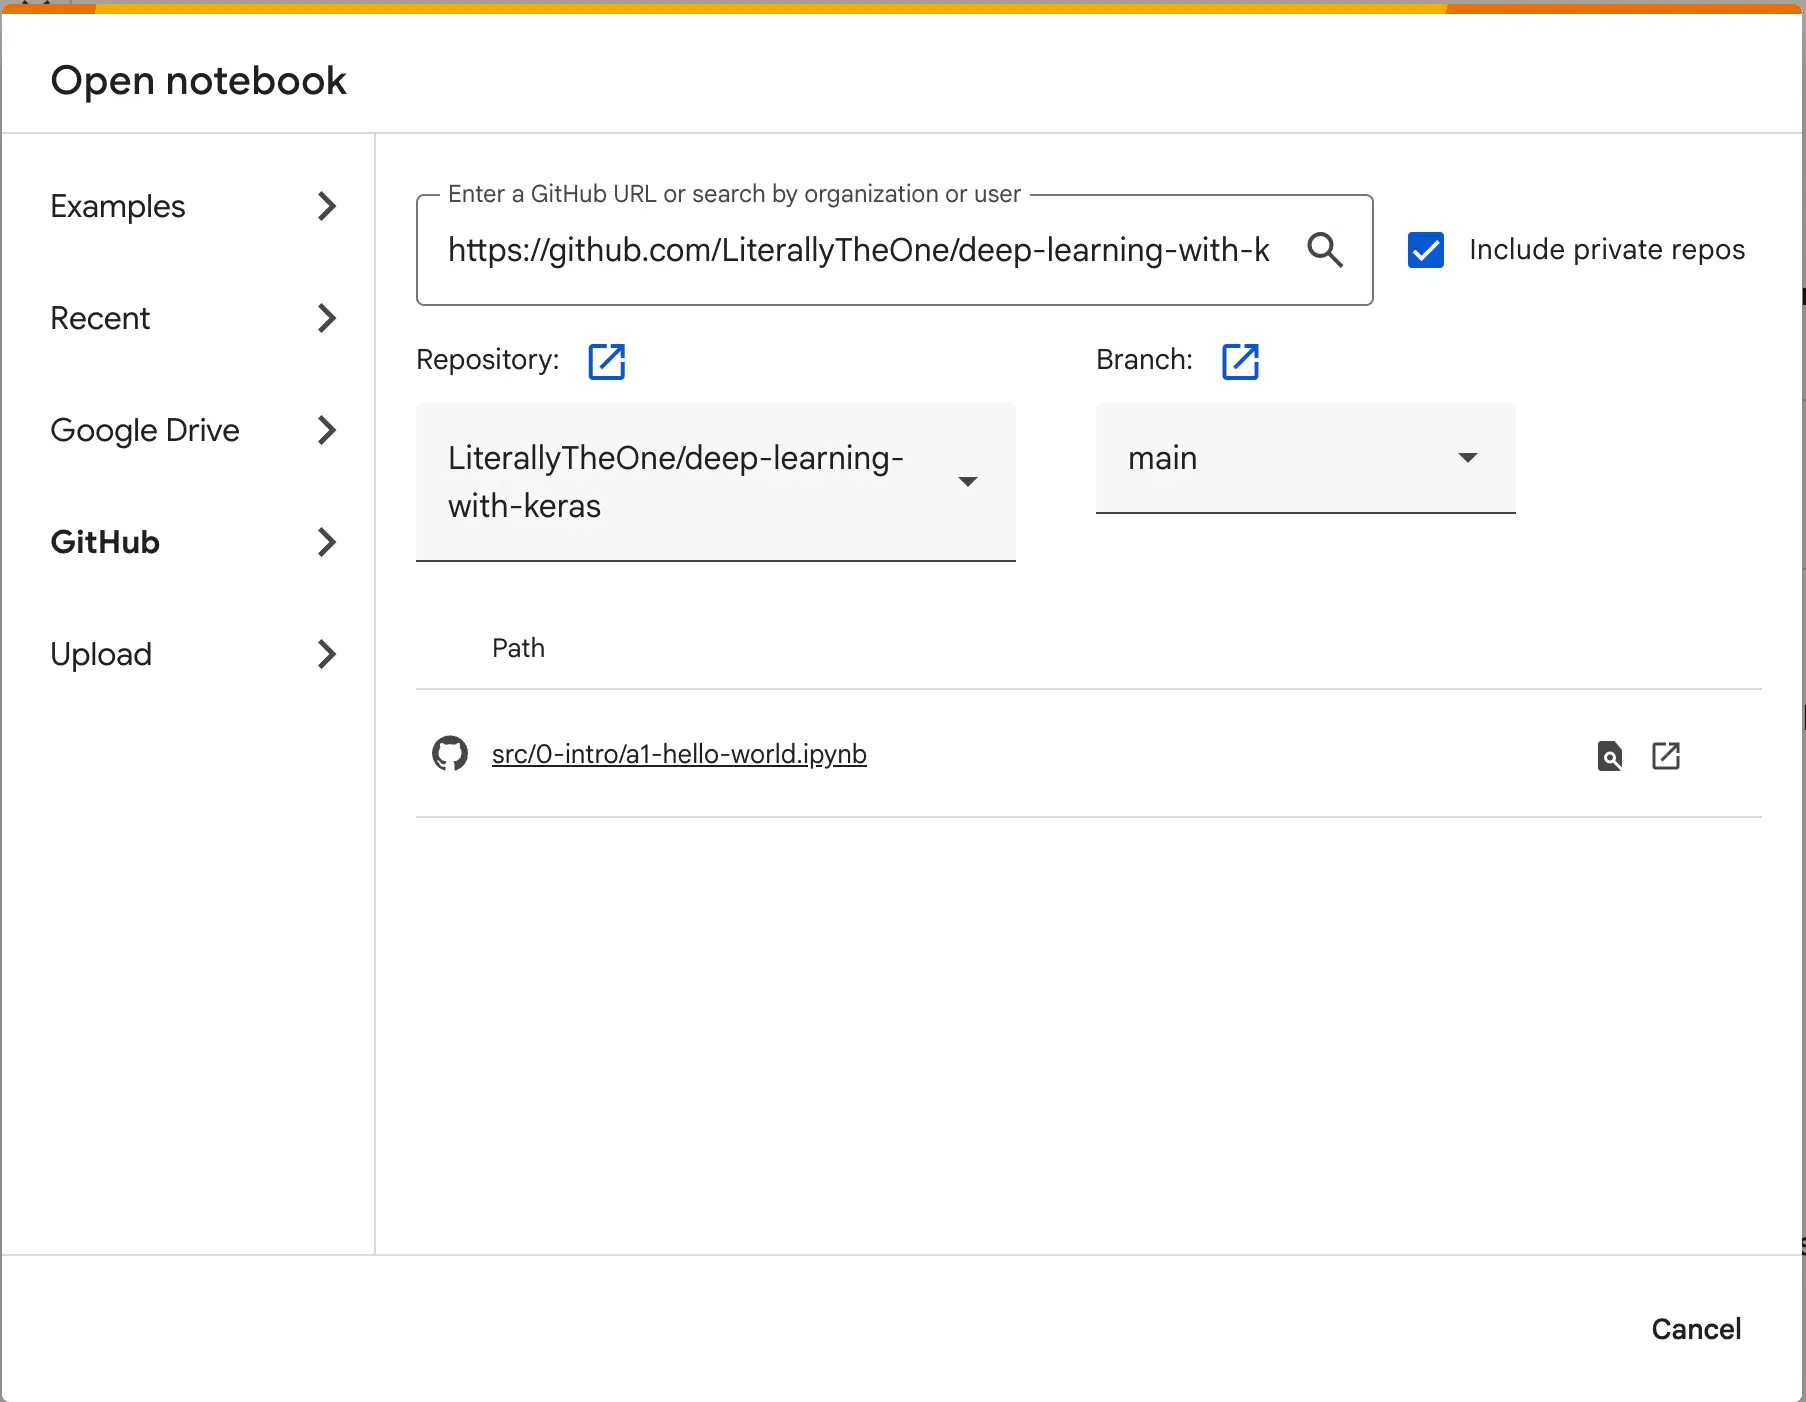Image resolution: width=1806 pixels, height=1402 pixels.
Task: Open a1-hello-world.ipynb in a new tab
Action: point(1666,756)
